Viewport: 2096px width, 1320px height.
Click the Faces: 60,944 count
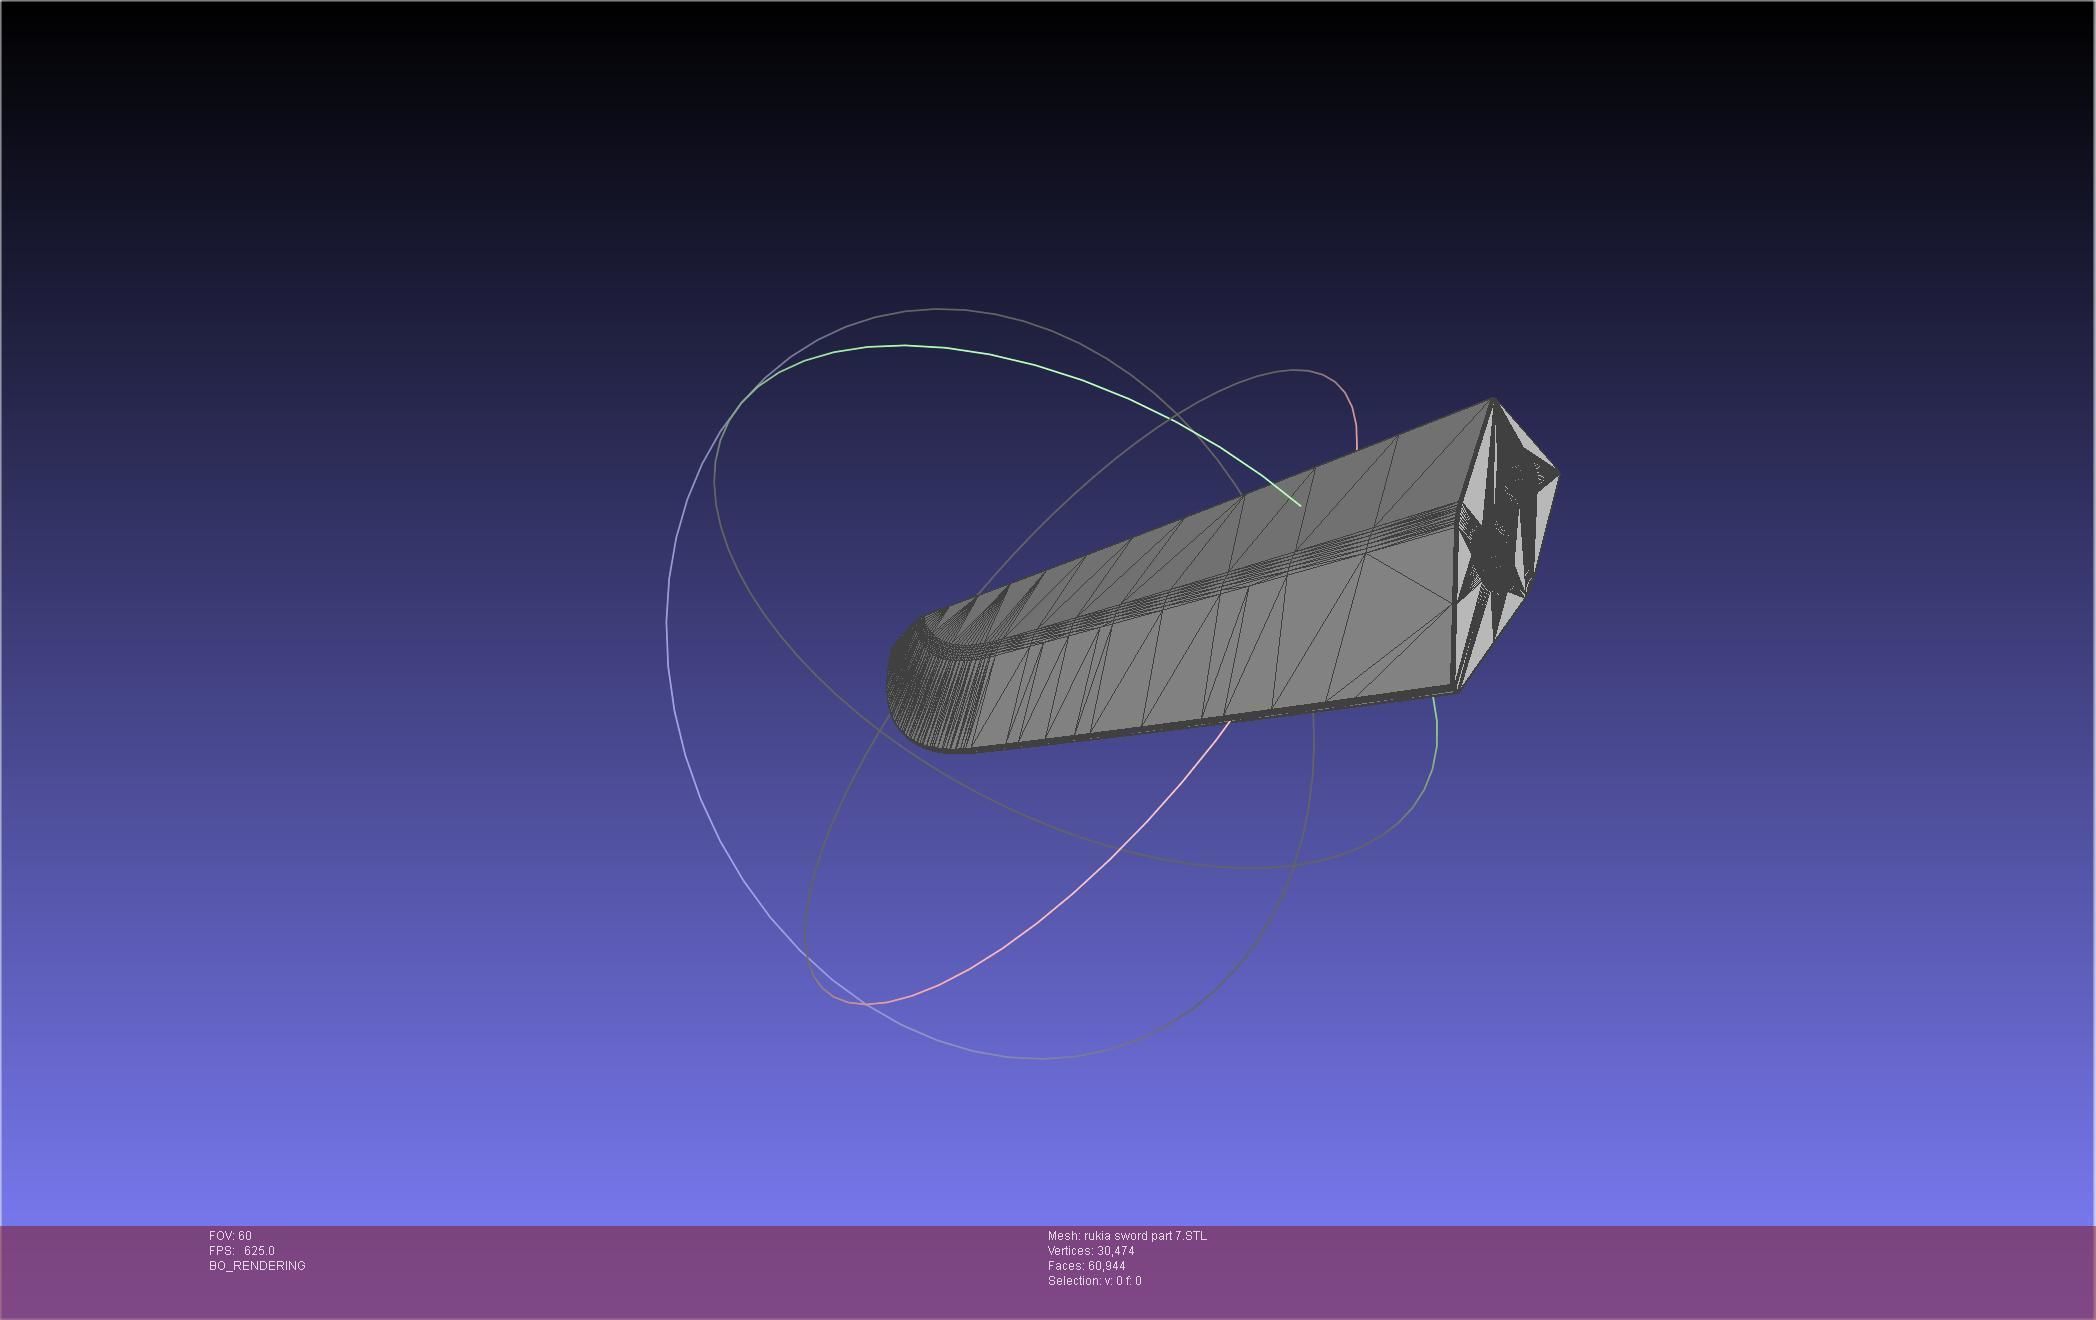[x=1086, y=1266]
